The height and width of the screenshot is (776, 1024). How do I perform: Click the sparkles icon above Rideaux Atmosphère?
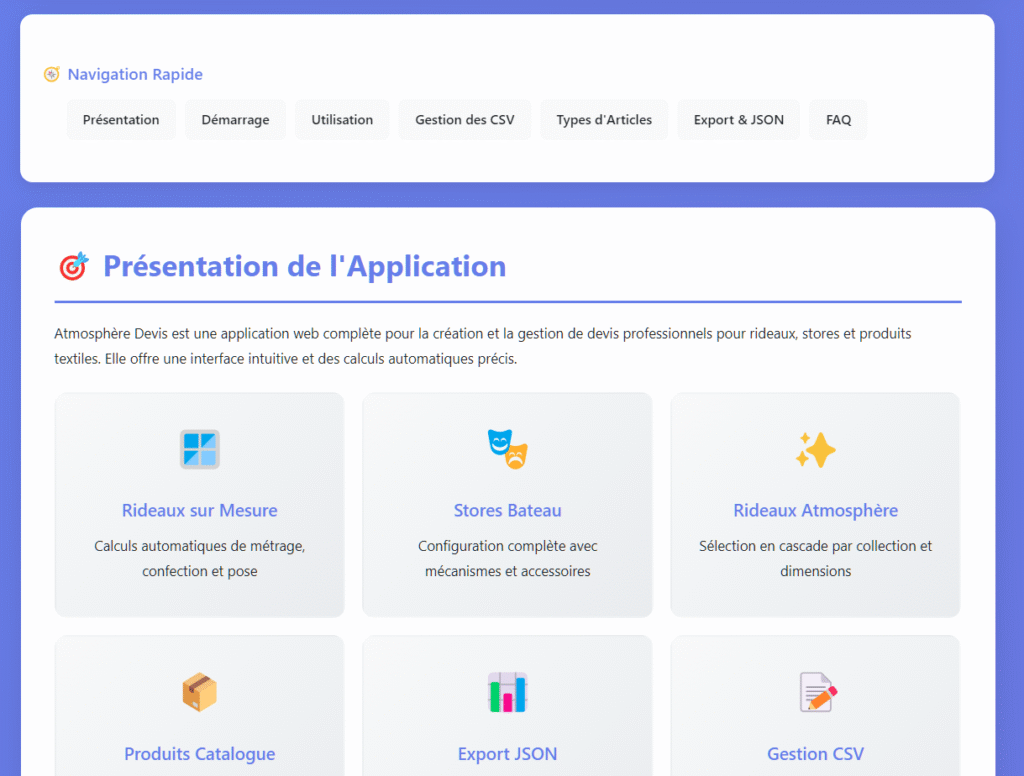(815, 449)
